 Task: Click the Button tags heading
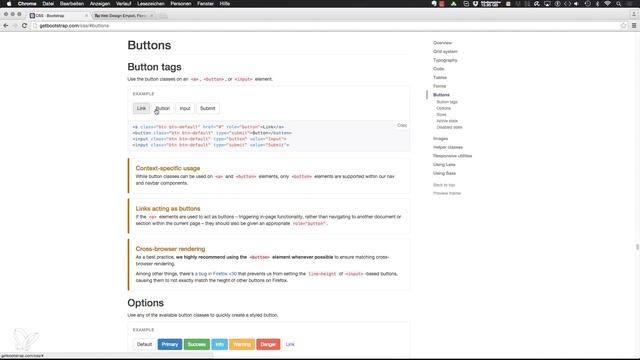coord(154,67)
